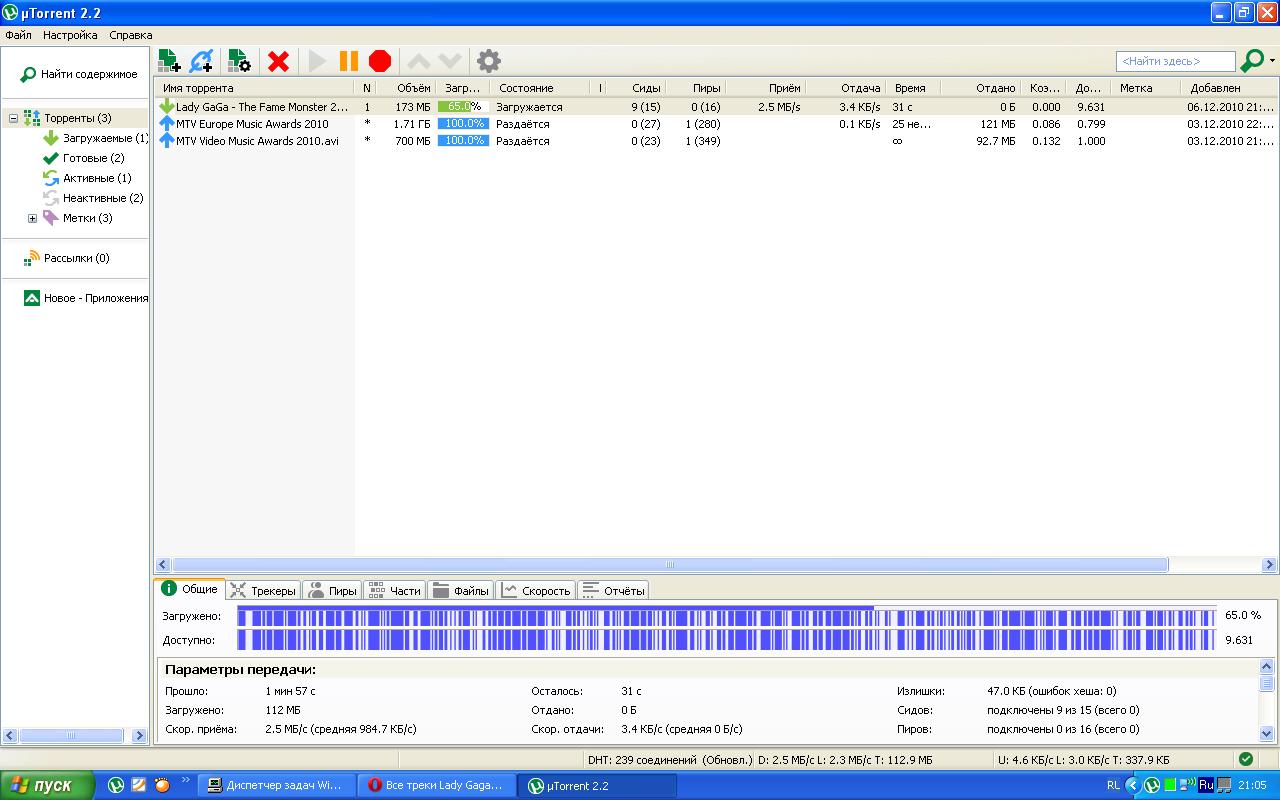
Task: Click the 65.0% progress bar of Lady GaGa
Action: coord(463,107)
